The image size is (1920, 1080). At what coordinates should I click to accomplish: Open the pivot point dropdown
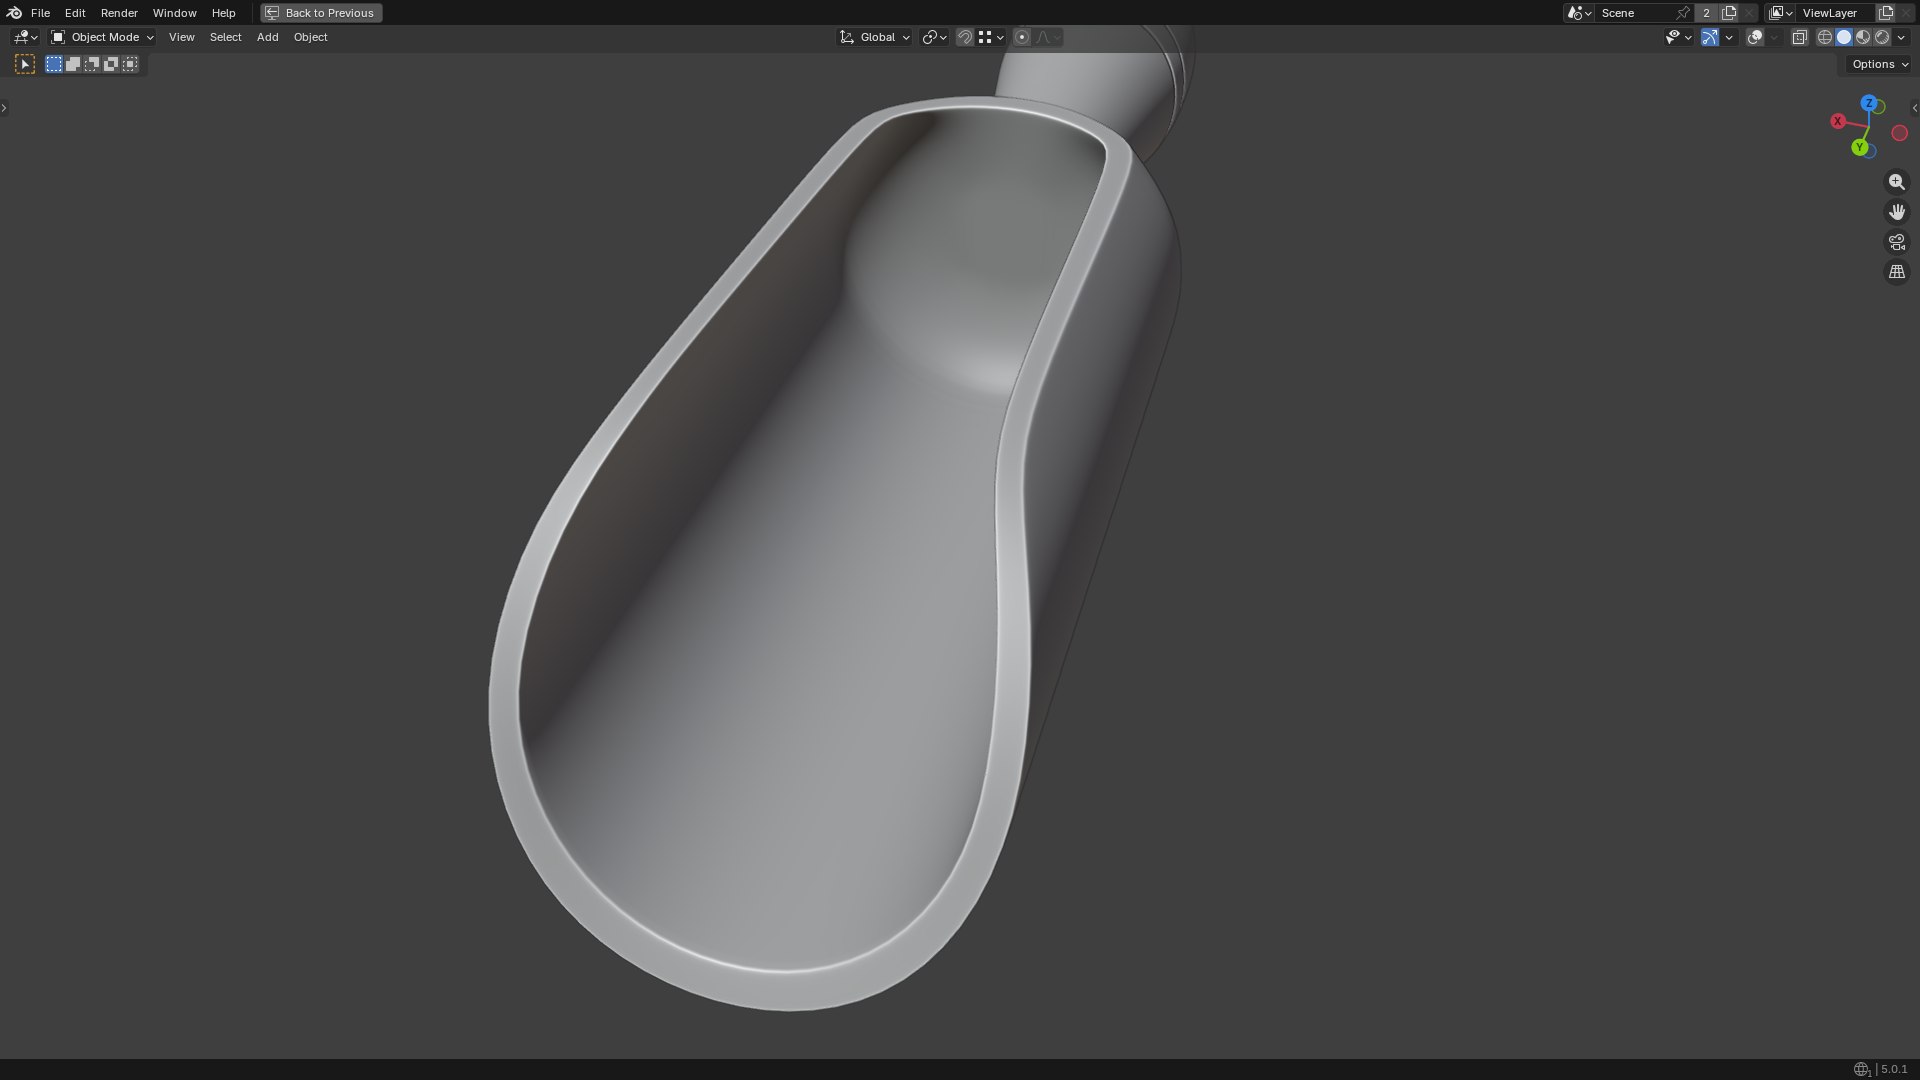pos(934,37)
